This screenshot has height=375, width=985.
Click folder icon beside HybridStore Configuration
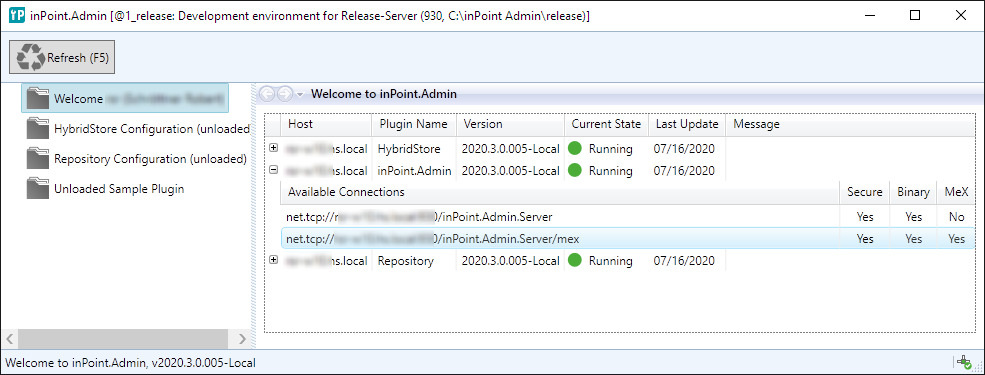click(38, 128)
